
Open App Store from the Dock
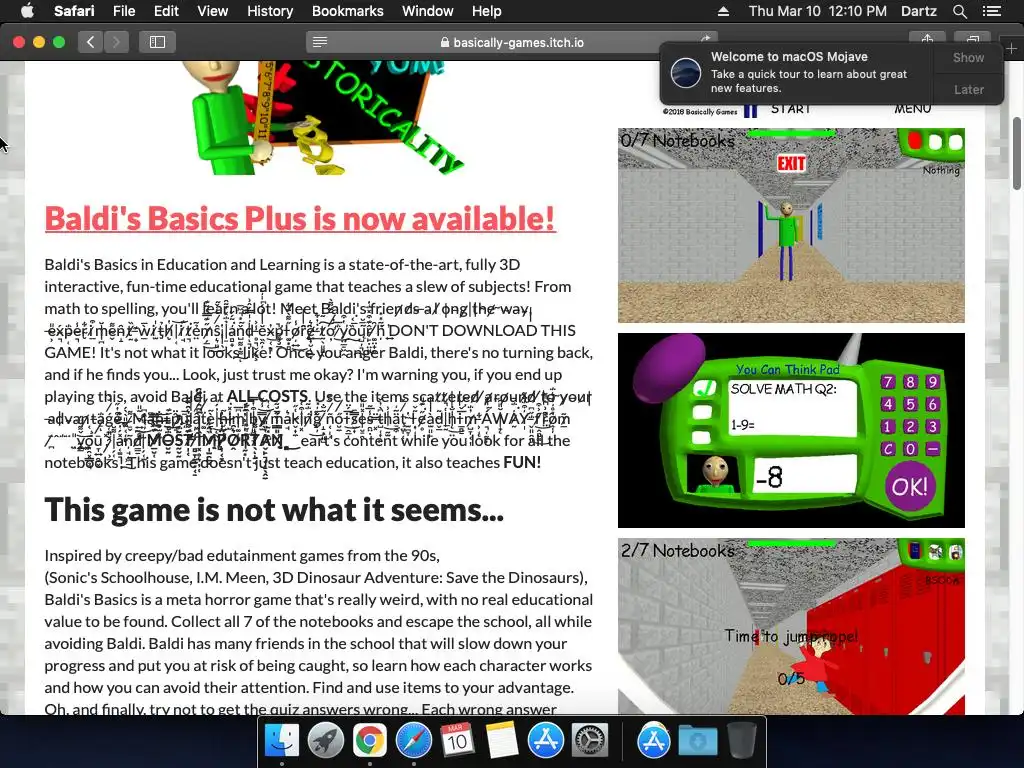pyautogui.click(x=545, y=741)
